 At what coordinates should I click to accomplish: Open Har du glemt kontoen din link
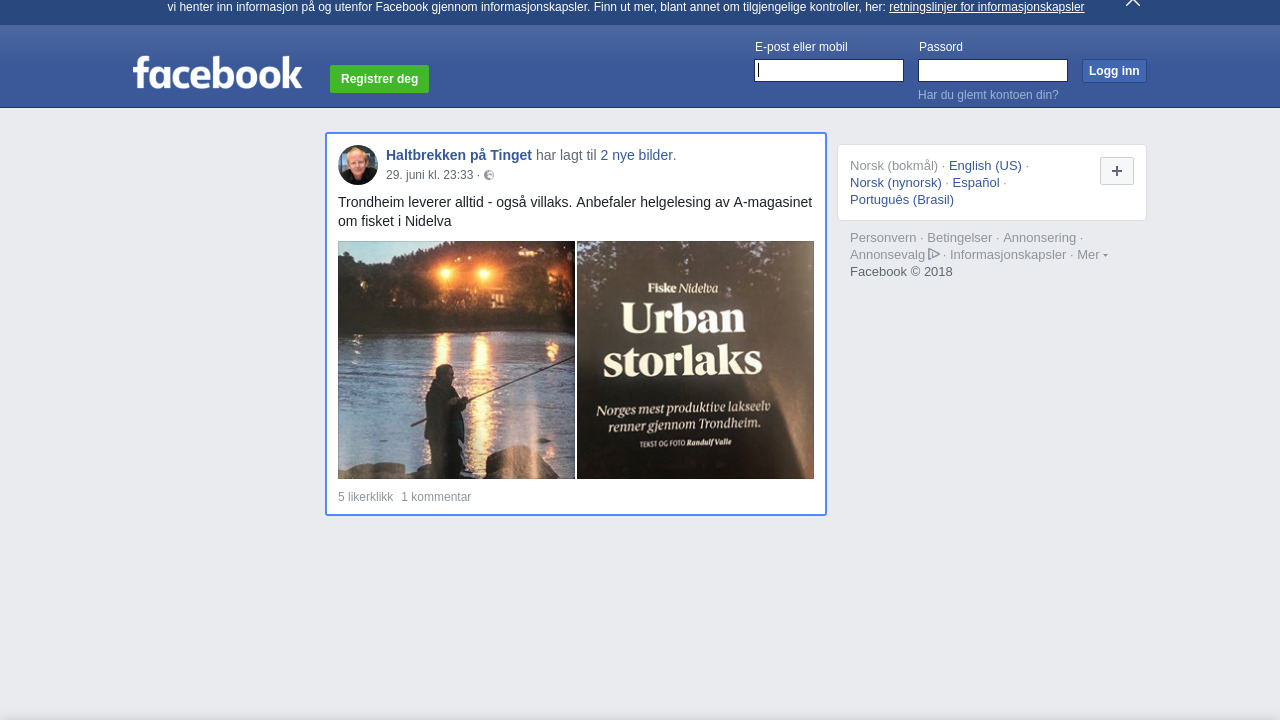pyautogui.click(x=988, y=95)
